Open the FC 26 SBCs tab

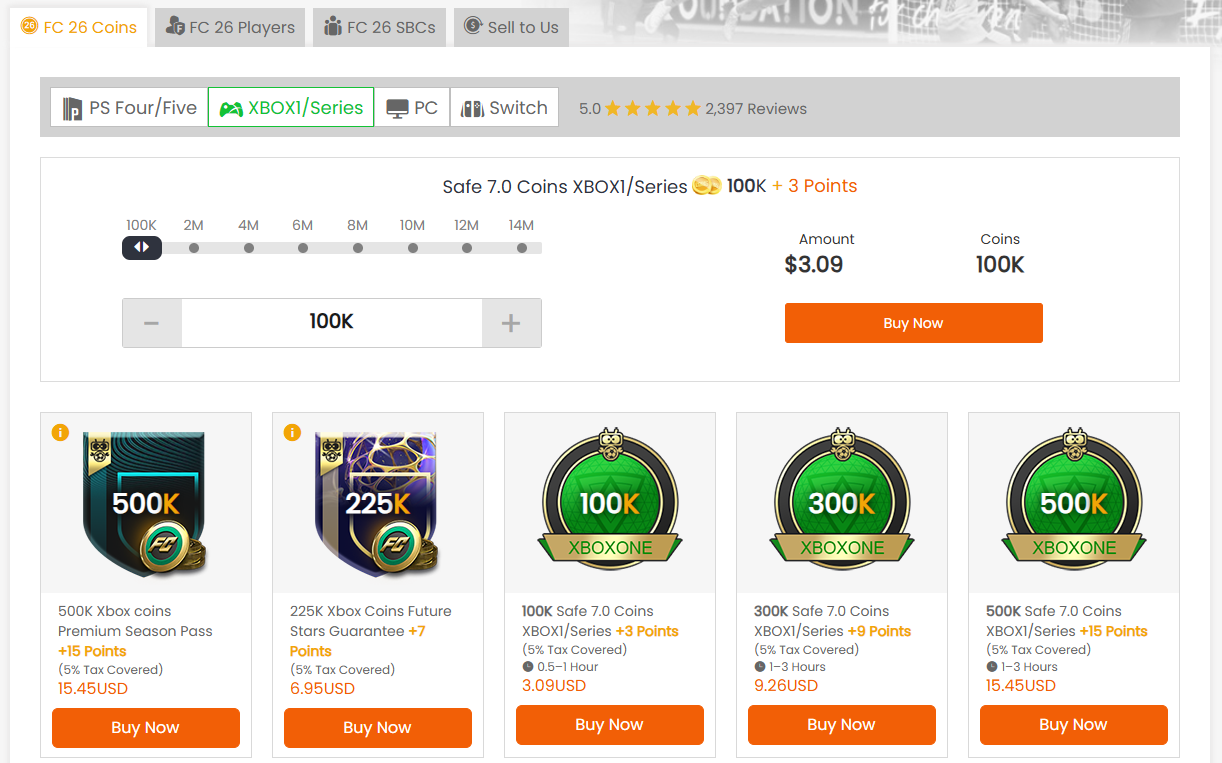coord(379,27)
